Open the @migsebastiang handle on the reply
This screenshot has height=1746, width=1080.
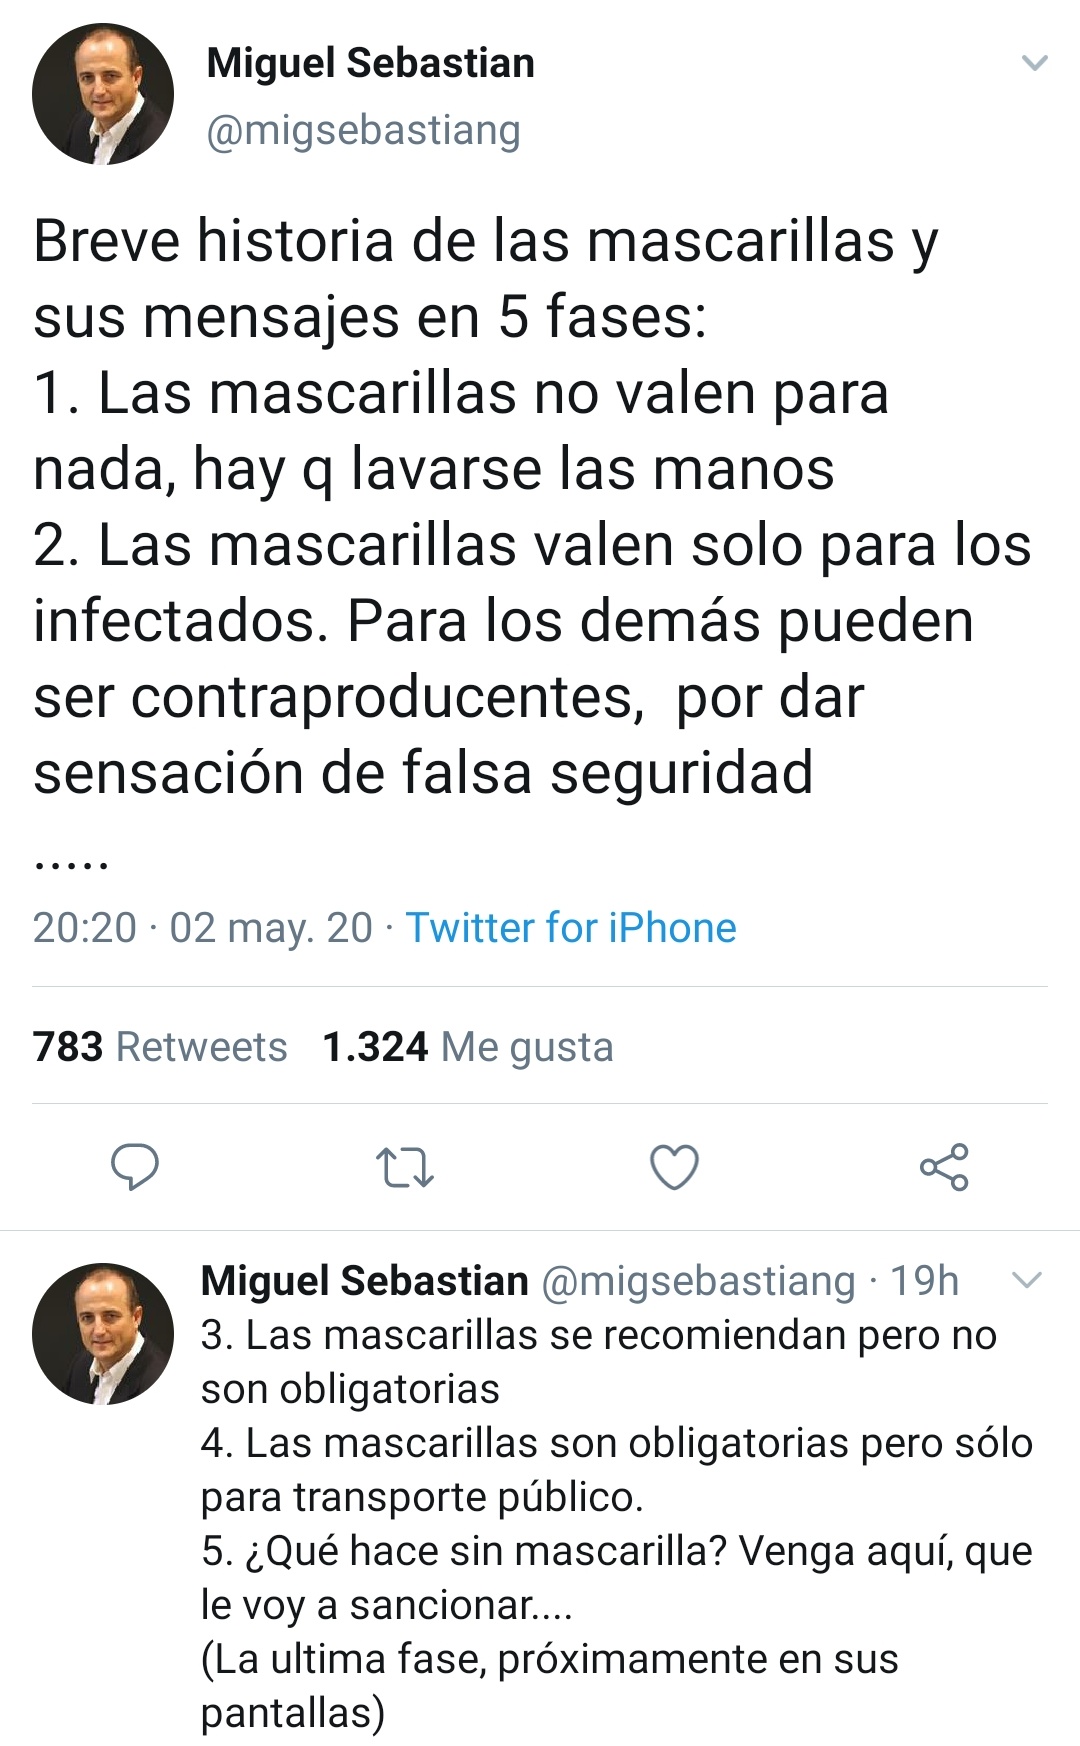point(698,1280)
